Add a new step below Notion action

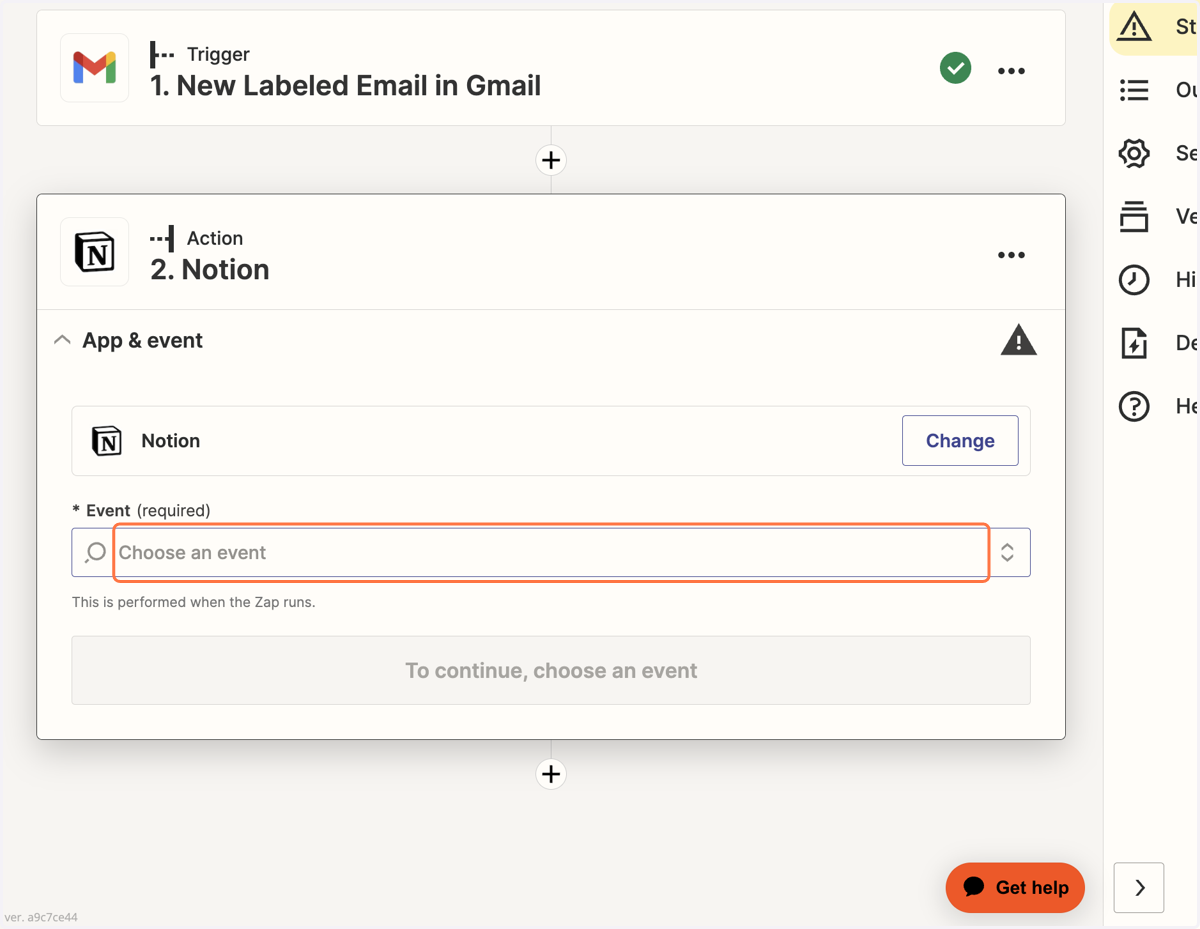(x=551, y=774)
